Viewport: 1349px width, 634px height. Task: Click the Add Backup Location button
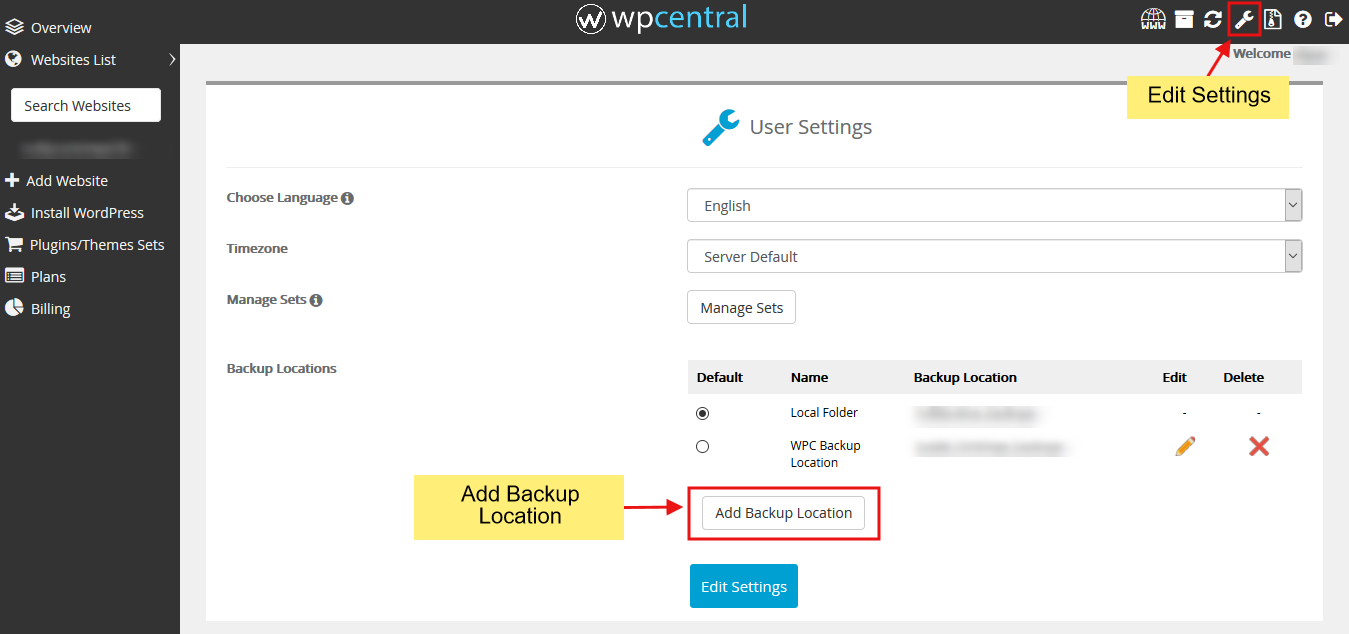pos(783,513)
